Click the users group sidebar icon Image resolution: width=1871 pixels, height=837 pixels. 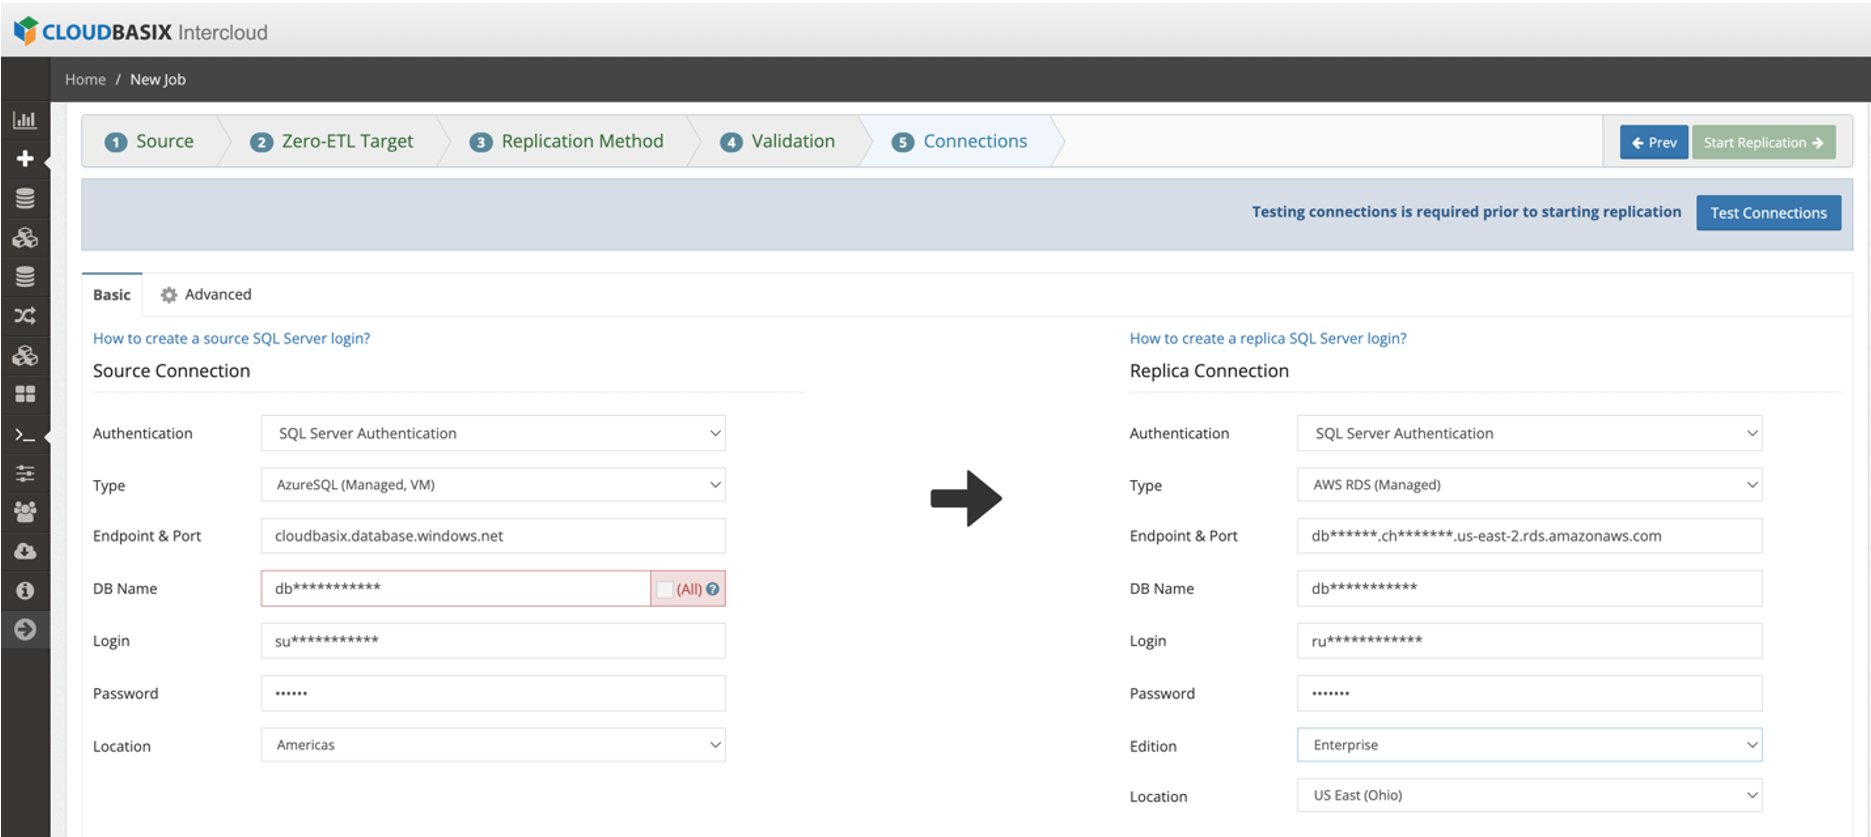[x=25, y=512]
